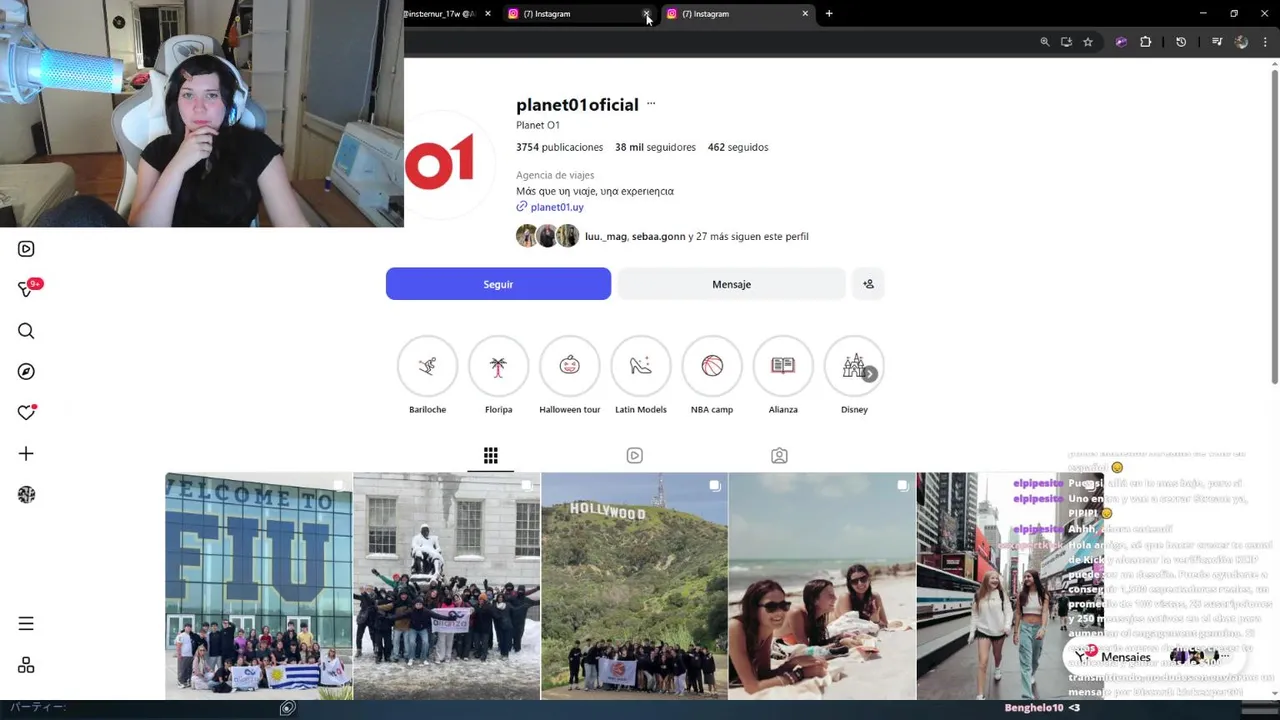Open notifications heart icon

pyautogui.click(x=27, y=412)
